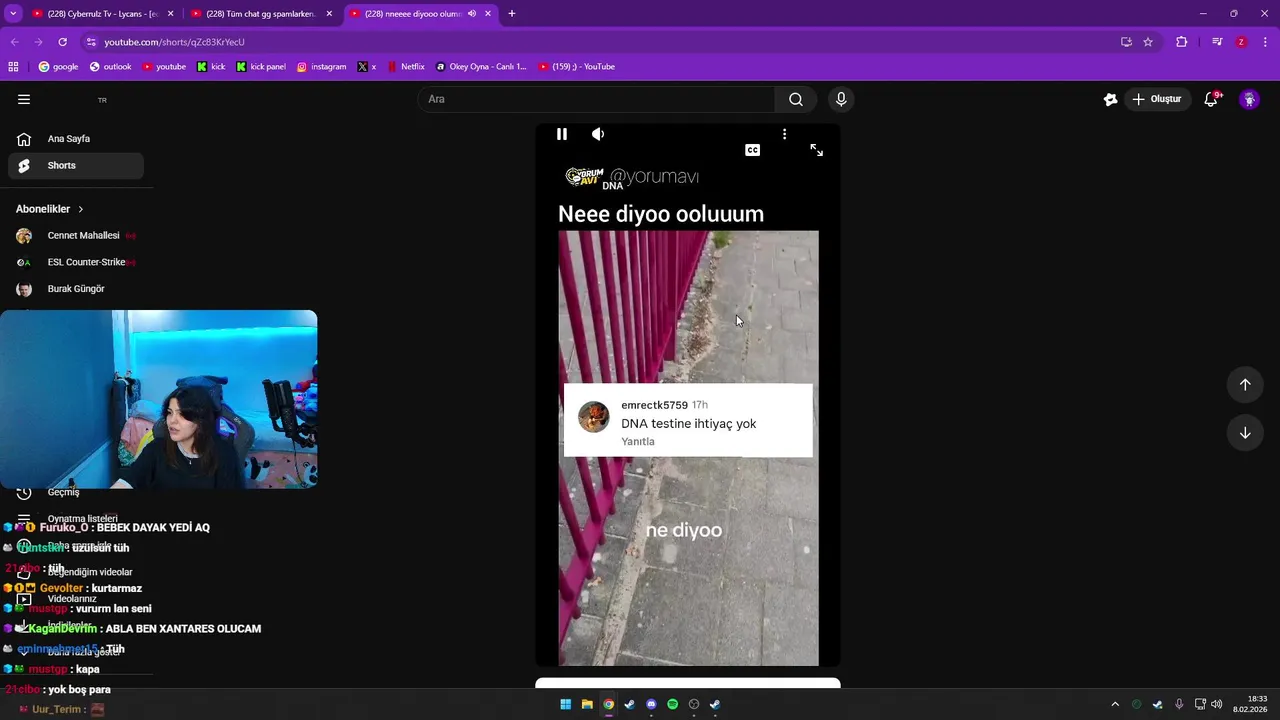Close the Cyberrulz Tv tab
Screen dimensions: 1280x720
click(x=171, y=14)
